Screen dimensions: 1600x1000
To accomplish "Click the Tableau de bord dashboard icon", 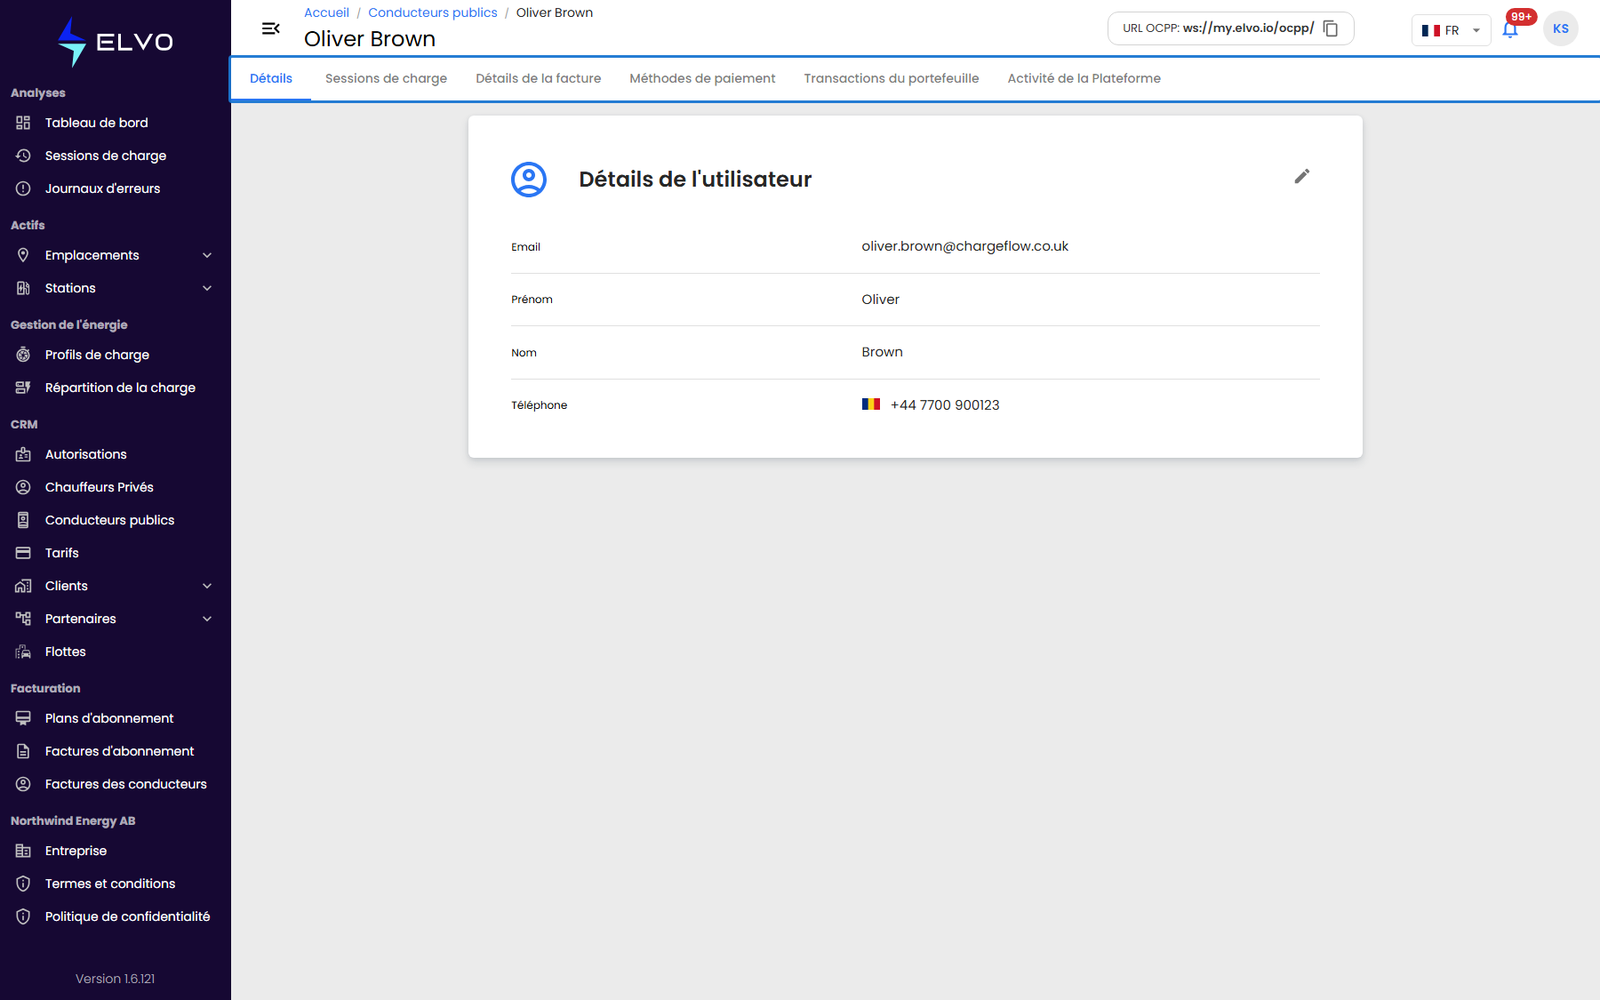I will coord(23,123).
